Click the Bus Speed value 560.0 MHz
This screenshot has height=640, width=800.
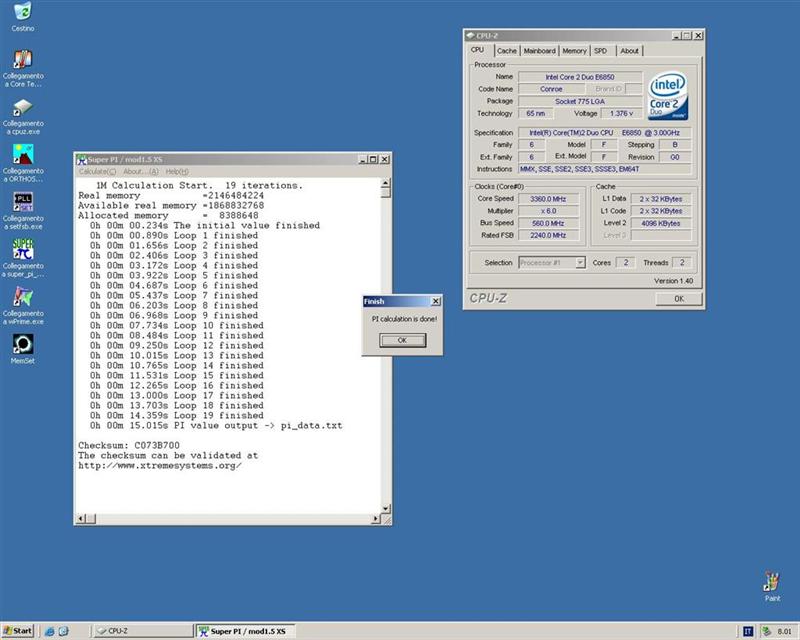[548, 223]
